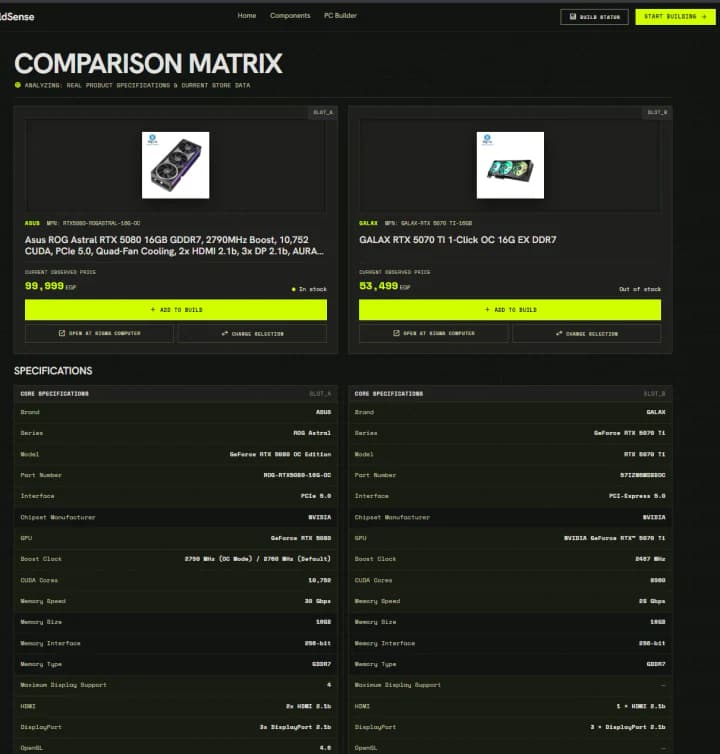Click the Memory Speed row in the Asus column
Image resolution: width=720 pixels, height=754 pixels.
pyautogui.click(x=176, y=601)
